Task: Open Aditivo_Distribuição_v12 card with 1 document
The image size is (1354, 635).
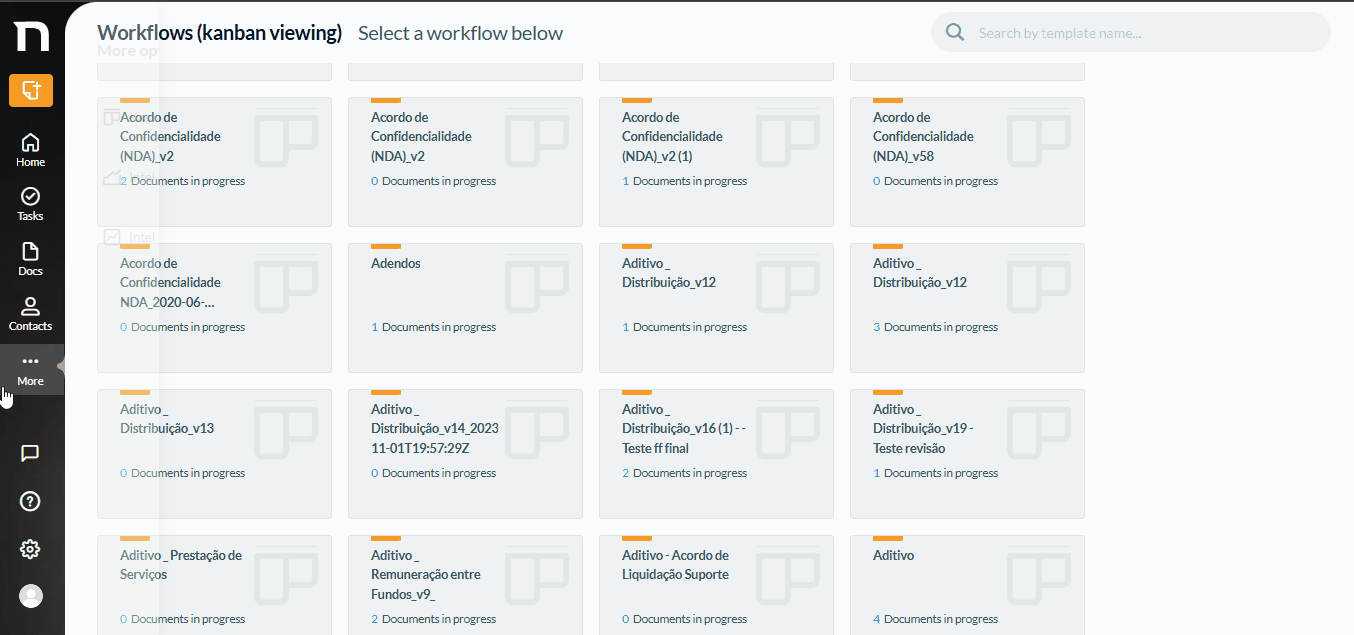Action: [x=716, y=308]
